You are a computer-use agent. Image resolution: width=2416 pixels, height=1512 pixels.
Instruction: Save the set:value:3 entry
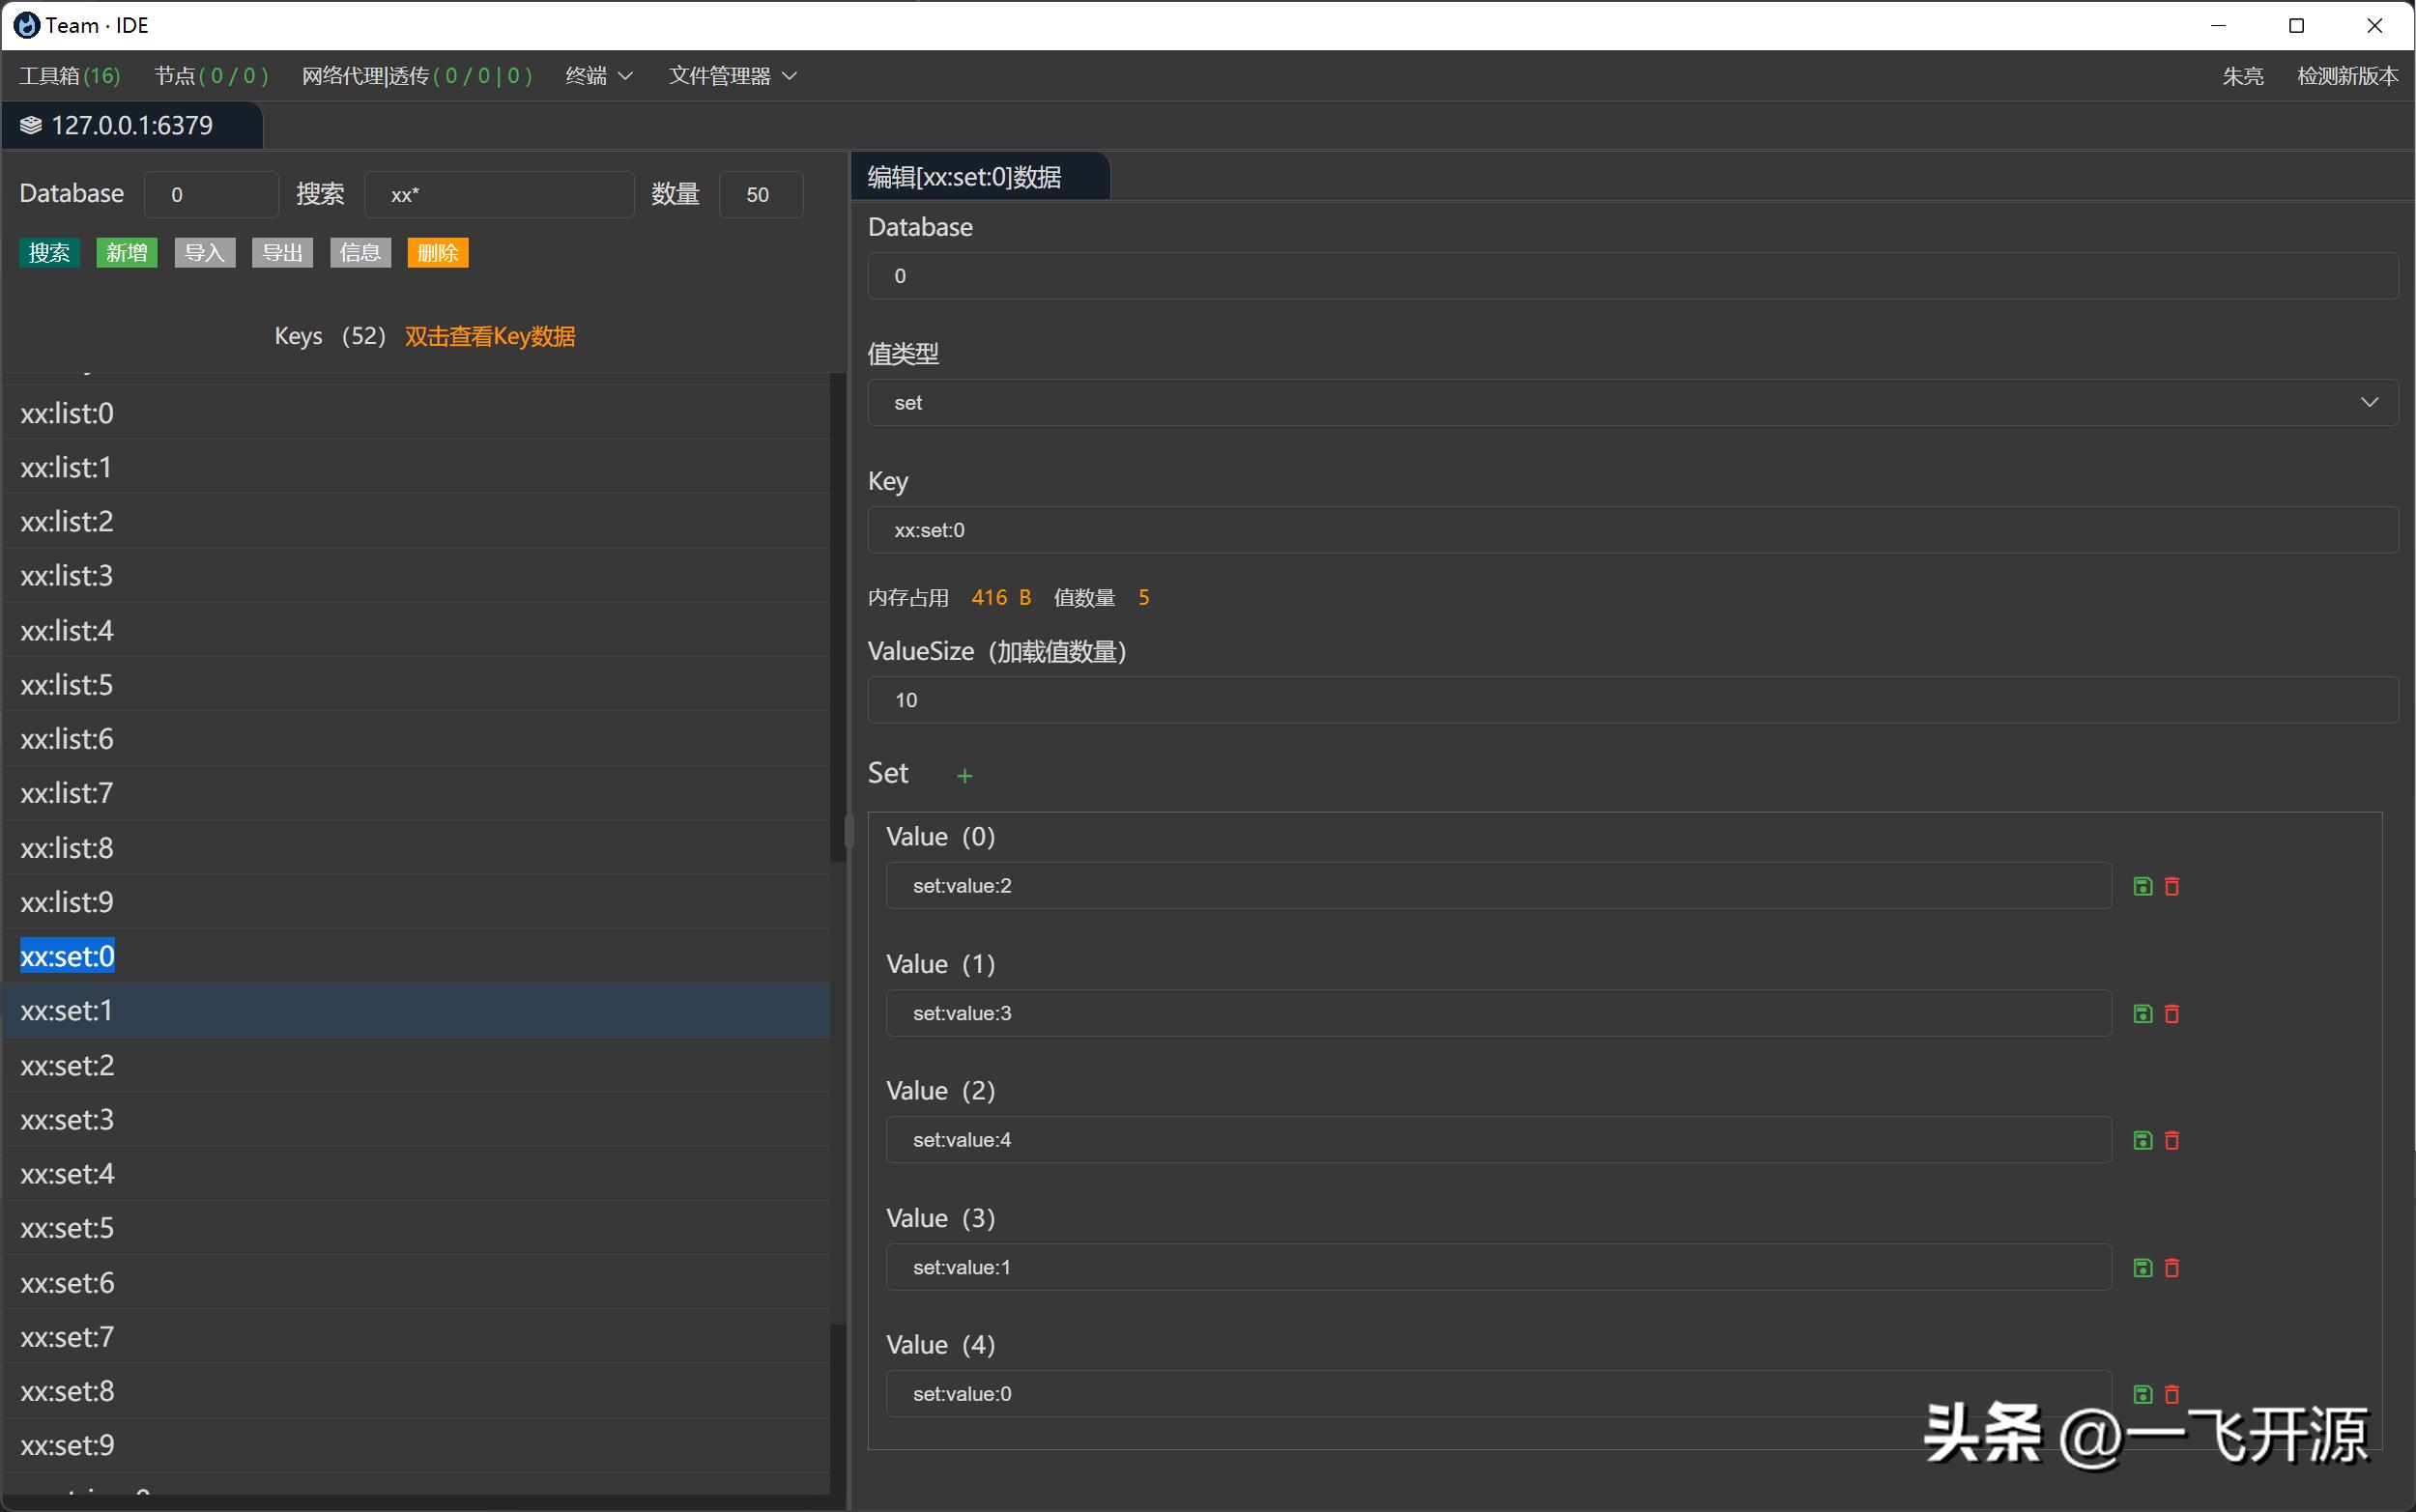[x=2142, y=1013]
